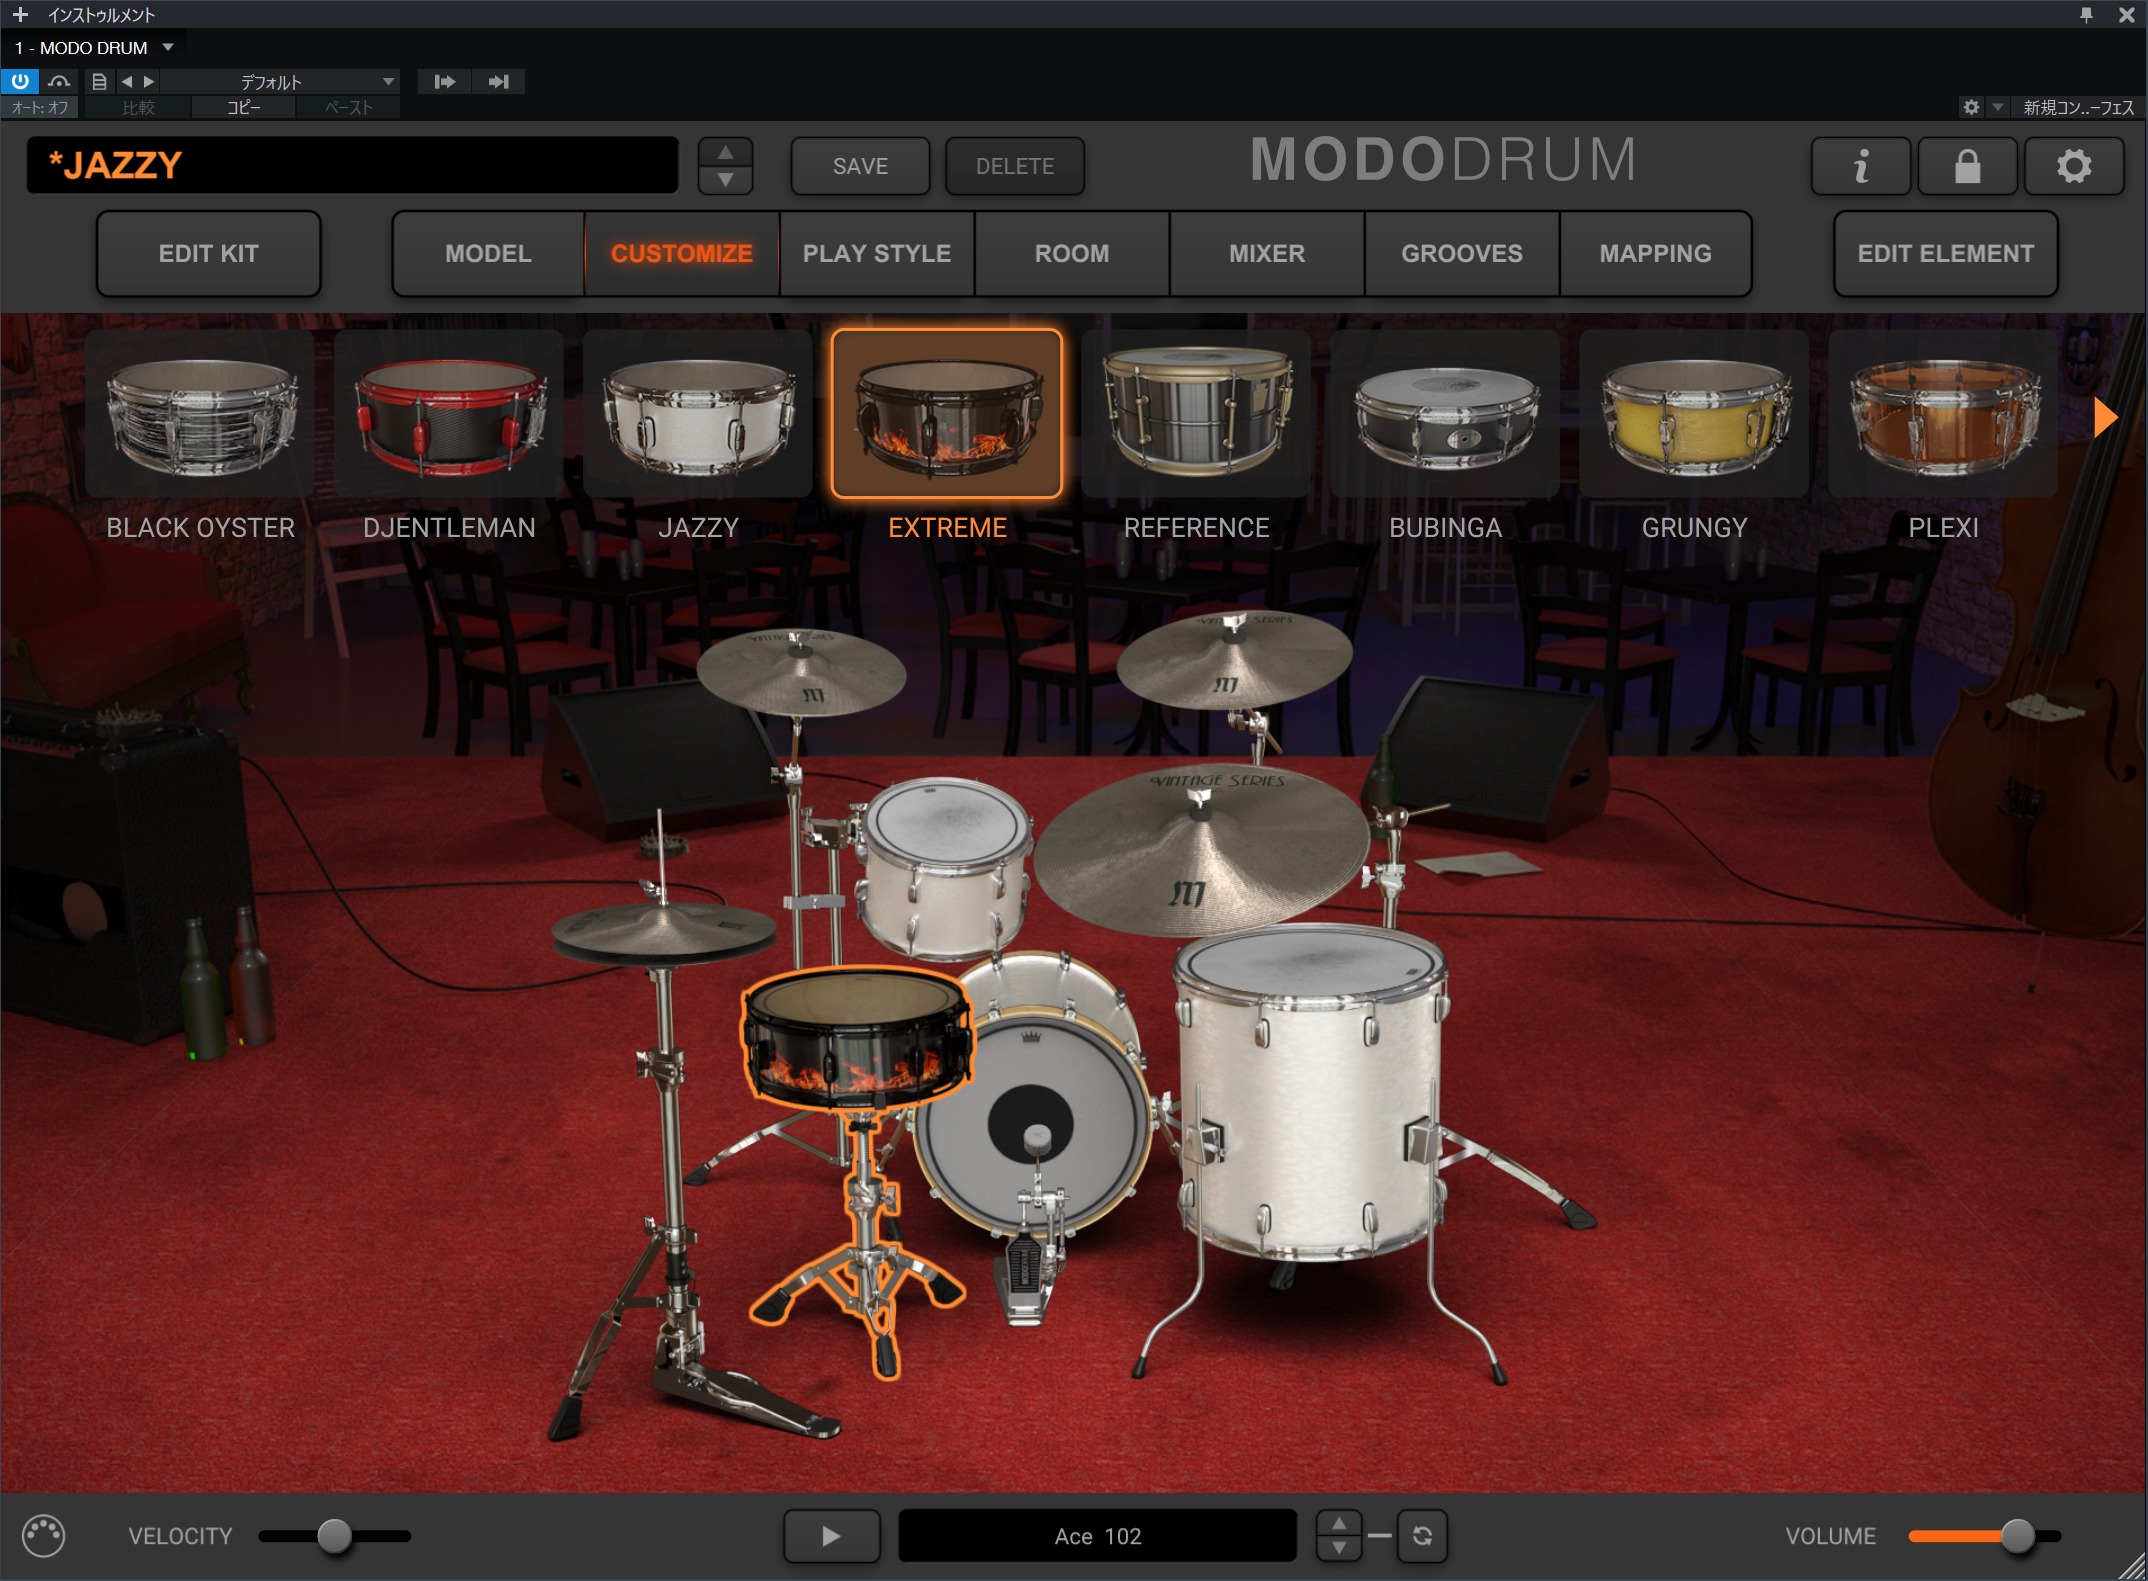Image resolution: width=2148 pixels, height=1581 pixels.
Task: Click the sidechain input routing icon
Action: (x=445, y=81)
